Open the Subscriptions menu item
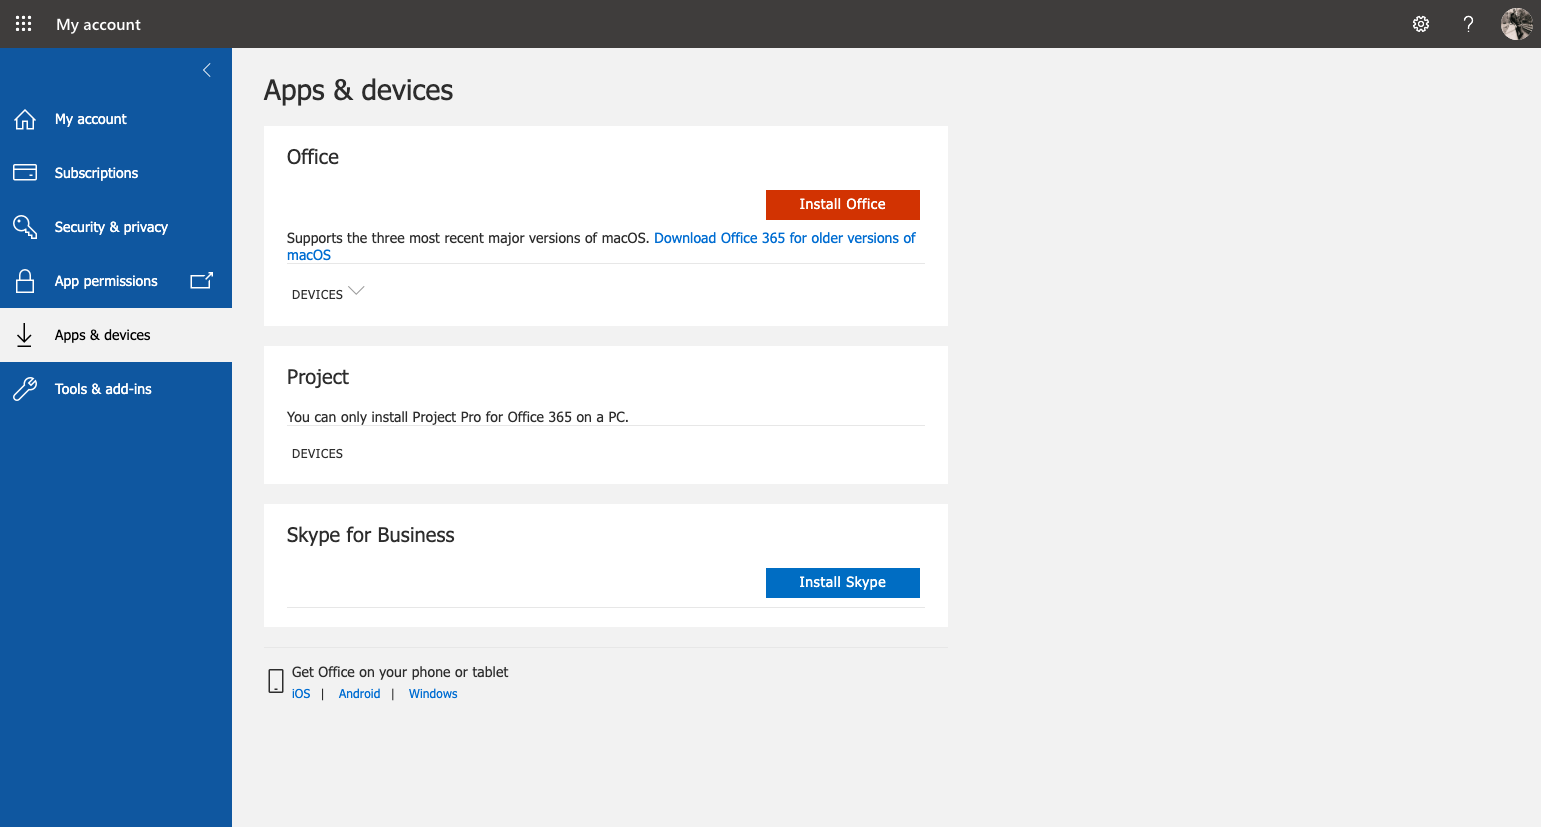 (x=116, y=173)
